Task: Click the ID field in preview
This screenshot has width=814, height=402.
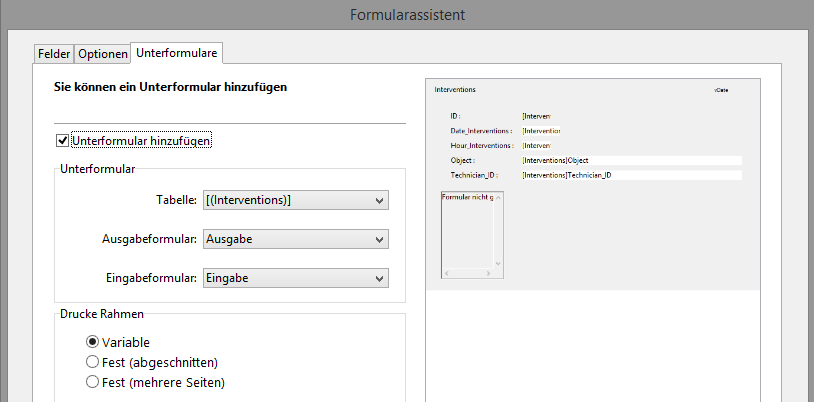Action: tap(536, 116)
